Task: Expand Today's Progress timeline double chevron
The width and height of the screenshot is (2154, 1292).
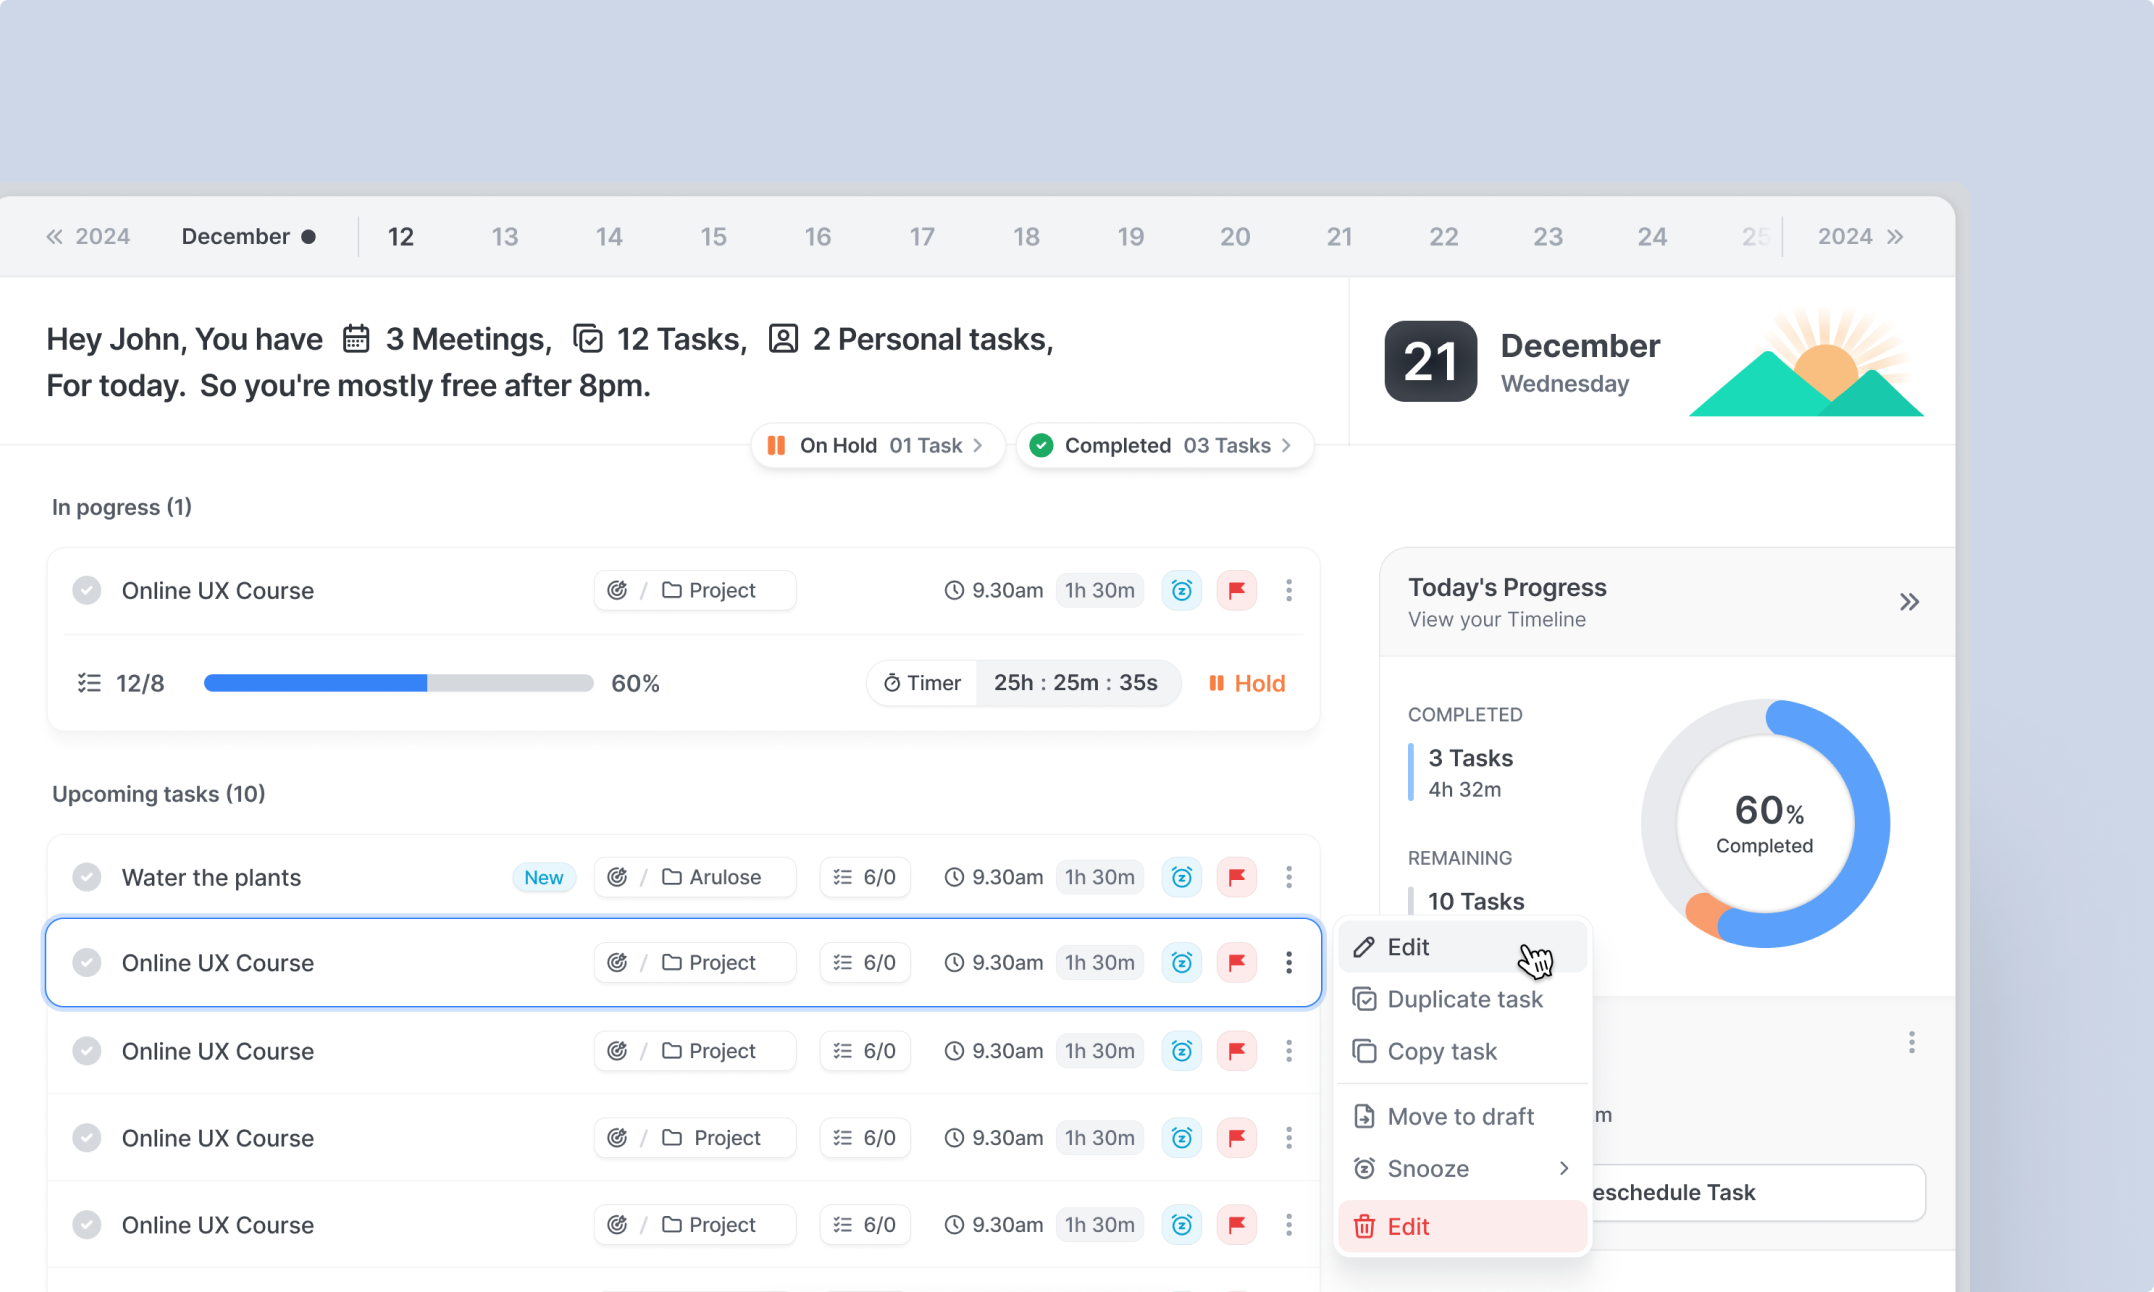Action: (x=1908, y=602)
